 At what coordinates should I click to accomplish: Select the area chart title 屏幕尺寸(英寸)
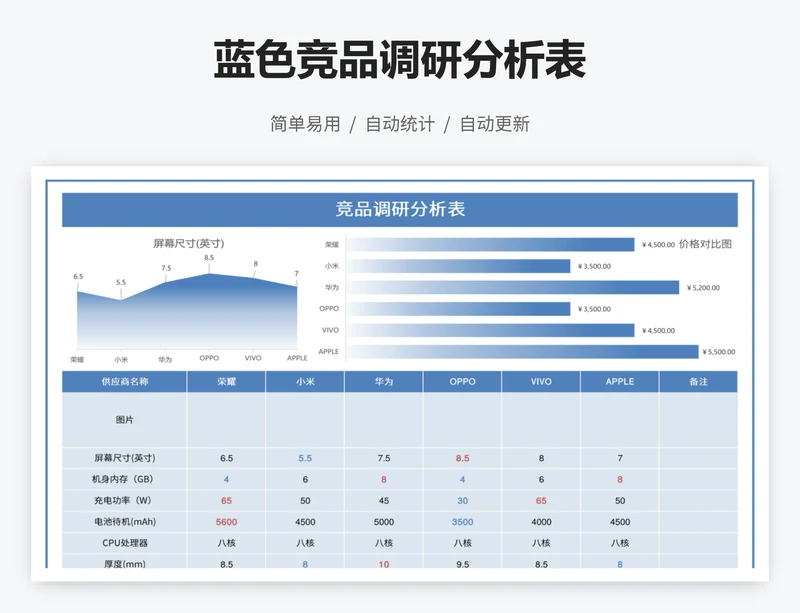click(189, 243)
